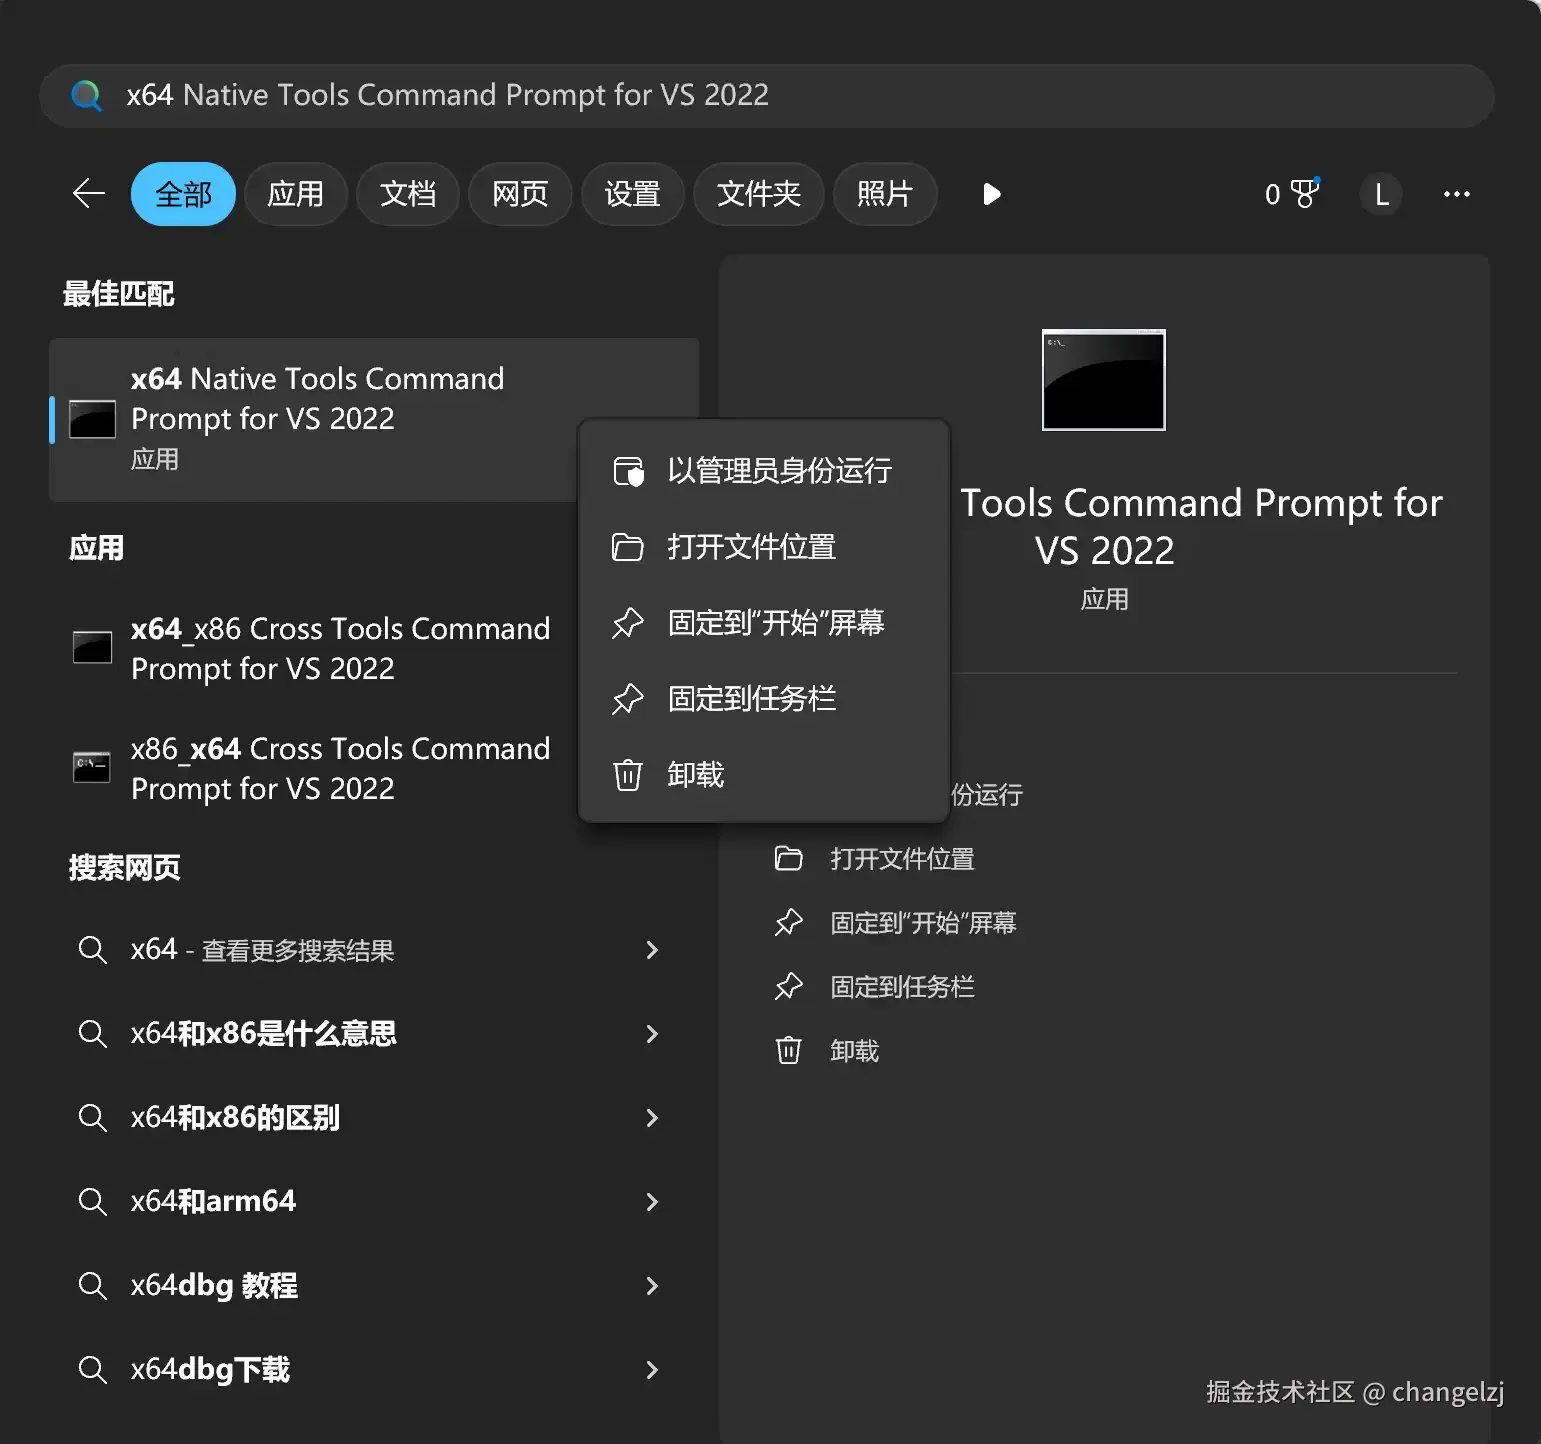
Task: Open the L user account avatar
Action: (1381, 194)
